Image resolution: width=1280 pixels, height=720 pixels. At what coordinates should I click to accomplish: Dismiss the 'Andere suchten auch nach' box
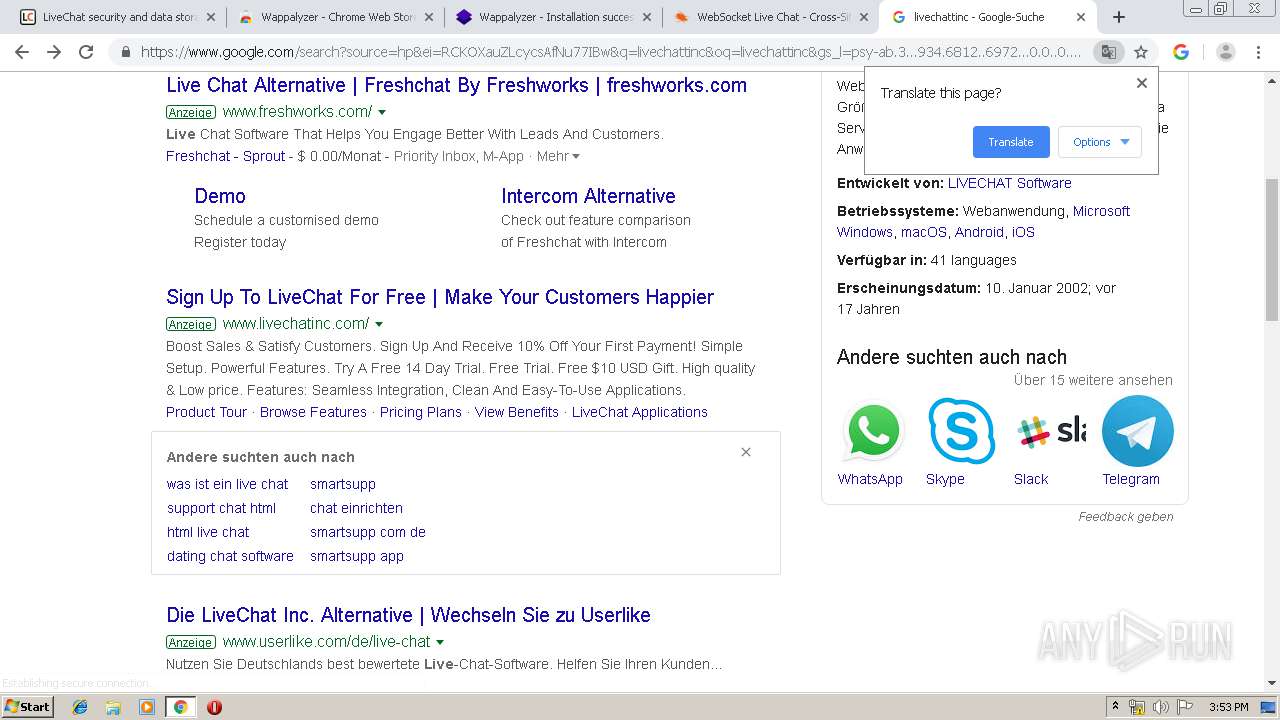(x=746, y=452)
